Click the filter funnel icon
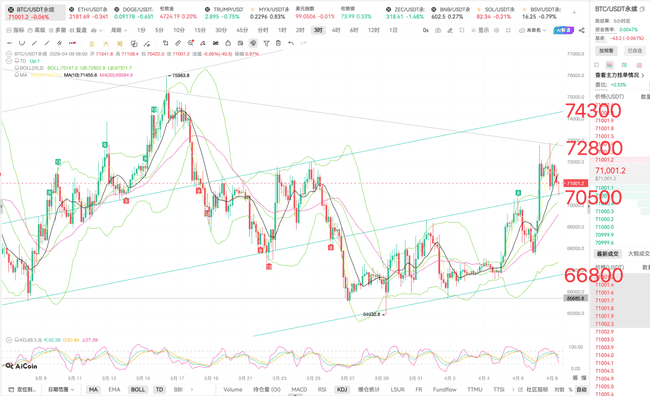 (266, 43)
